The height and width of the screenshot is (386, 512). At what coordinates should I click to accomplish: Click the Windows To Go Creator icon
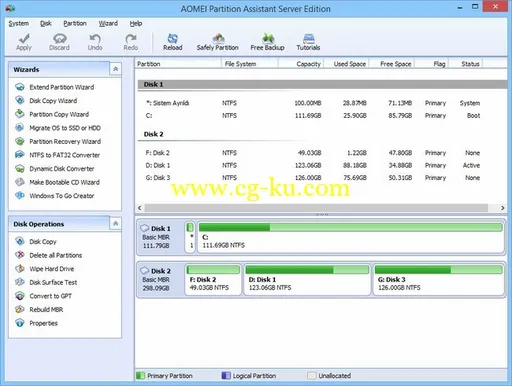pos(20,196)
